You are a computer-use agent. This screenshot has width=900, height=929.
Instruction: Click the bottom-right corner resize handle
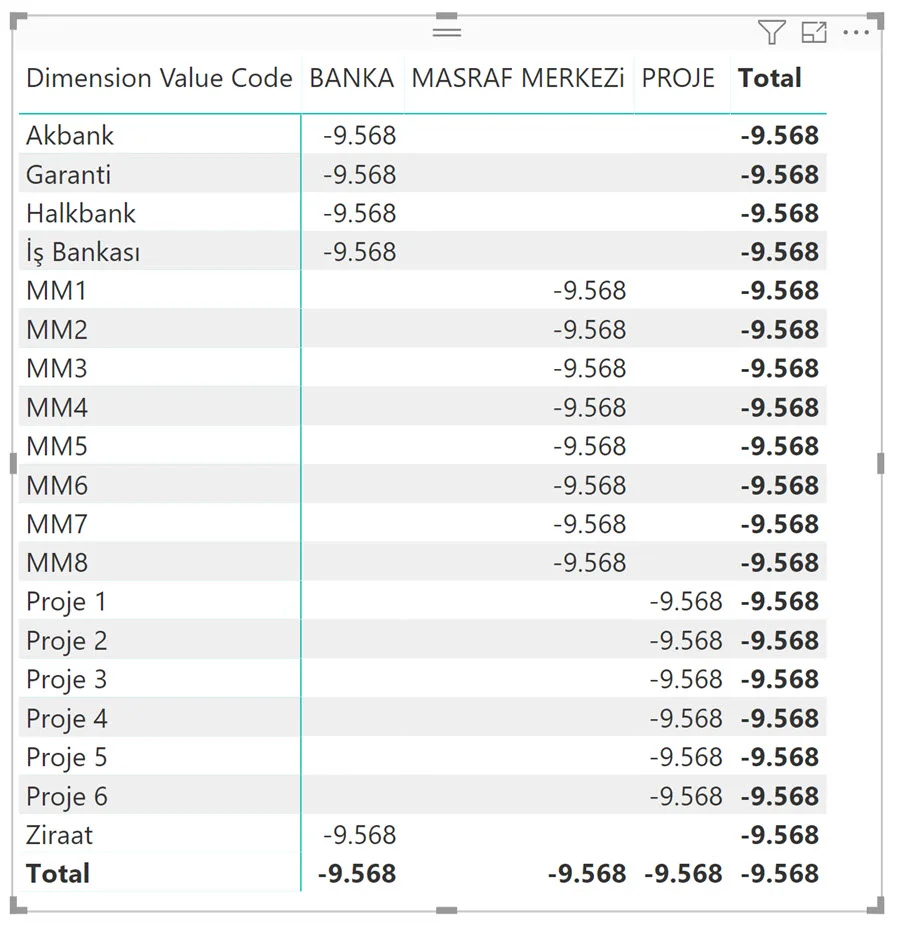[x=878, y=906]
